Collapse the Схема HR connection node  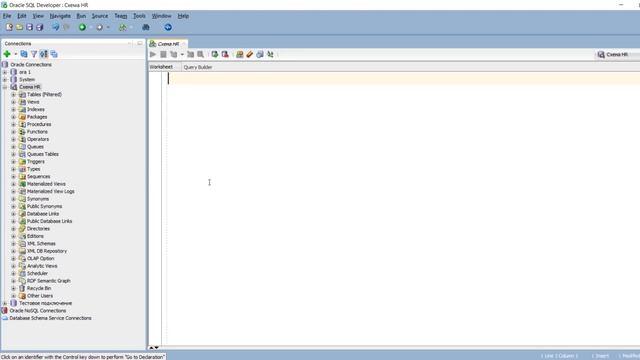tap(5, 87)
